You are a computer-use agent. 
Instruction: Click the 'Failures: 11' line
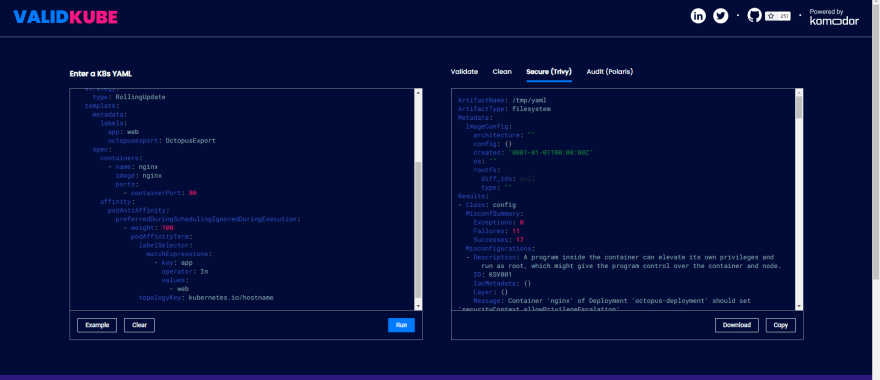tap(497, 231)
